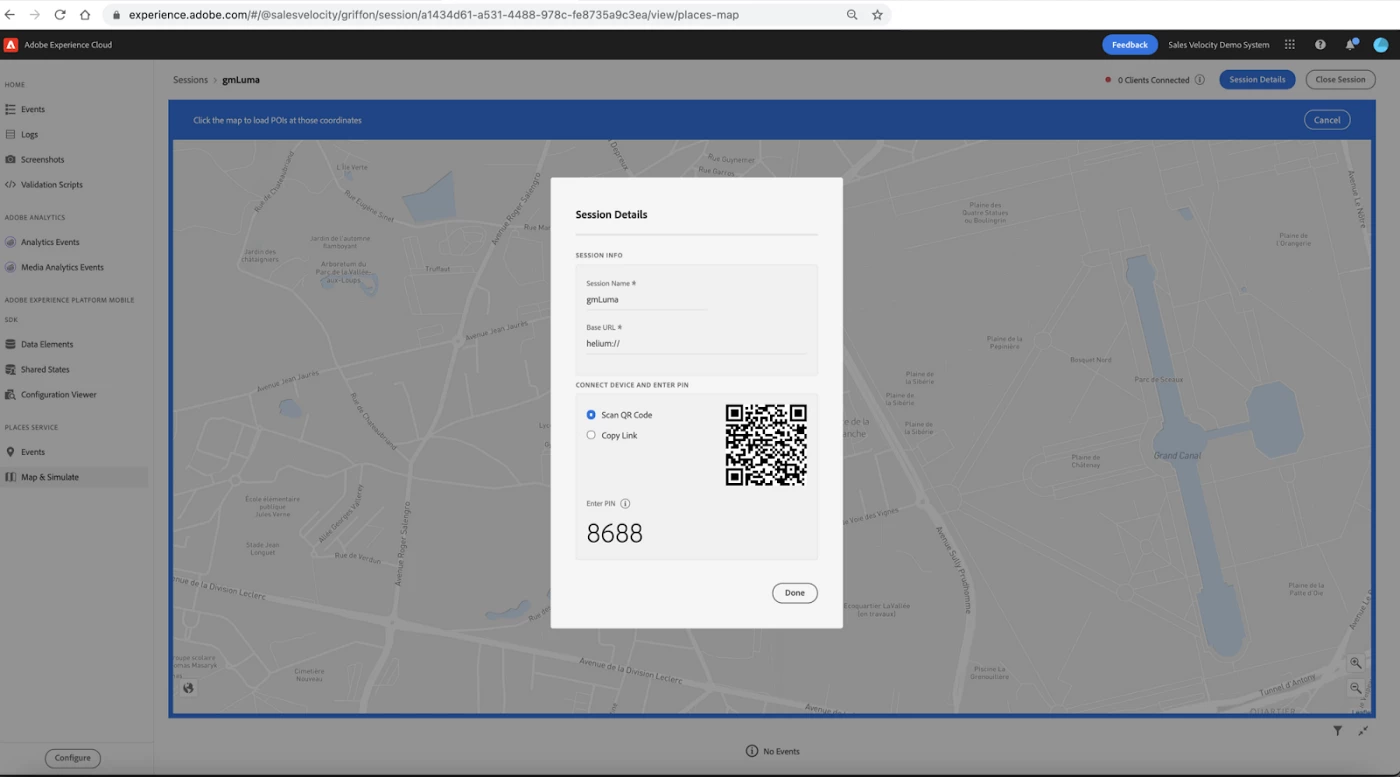Image resolution: width=1400 pixels, height=777 pixels.
Task: Click the Close Session button
Action: pyautogui.click(x=1340, y=80)
